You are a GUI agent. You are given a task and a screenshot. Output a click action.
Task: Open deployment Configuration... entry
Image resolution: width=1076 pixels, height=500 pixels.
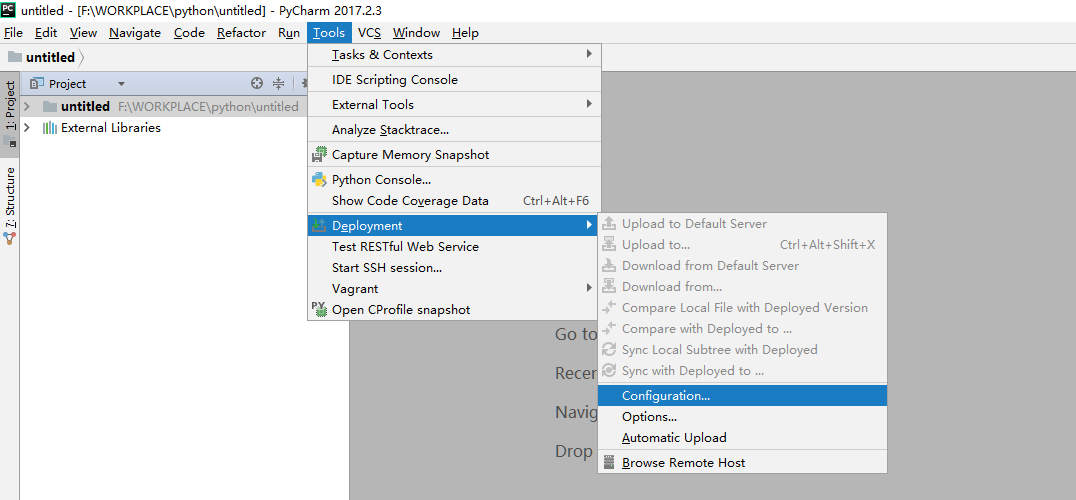point(742,396)
